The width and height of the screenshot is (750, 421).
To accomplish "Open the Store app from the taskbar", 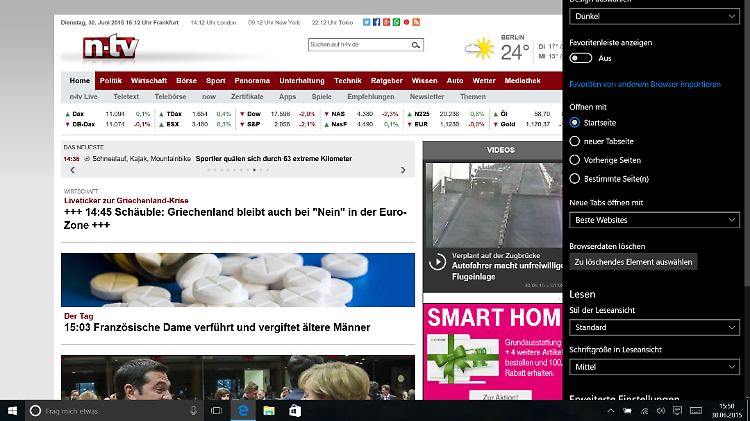I will pos(295,410).
